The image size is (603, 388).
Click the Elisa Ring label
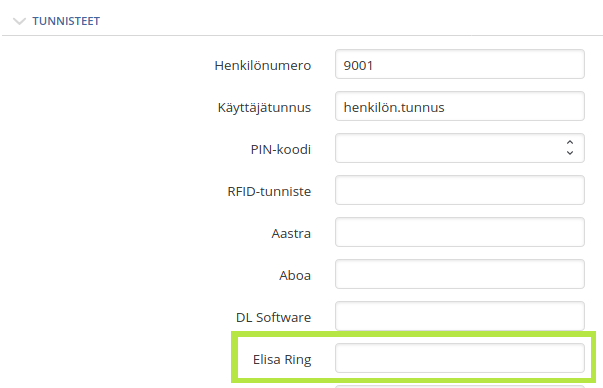(282, 360)
